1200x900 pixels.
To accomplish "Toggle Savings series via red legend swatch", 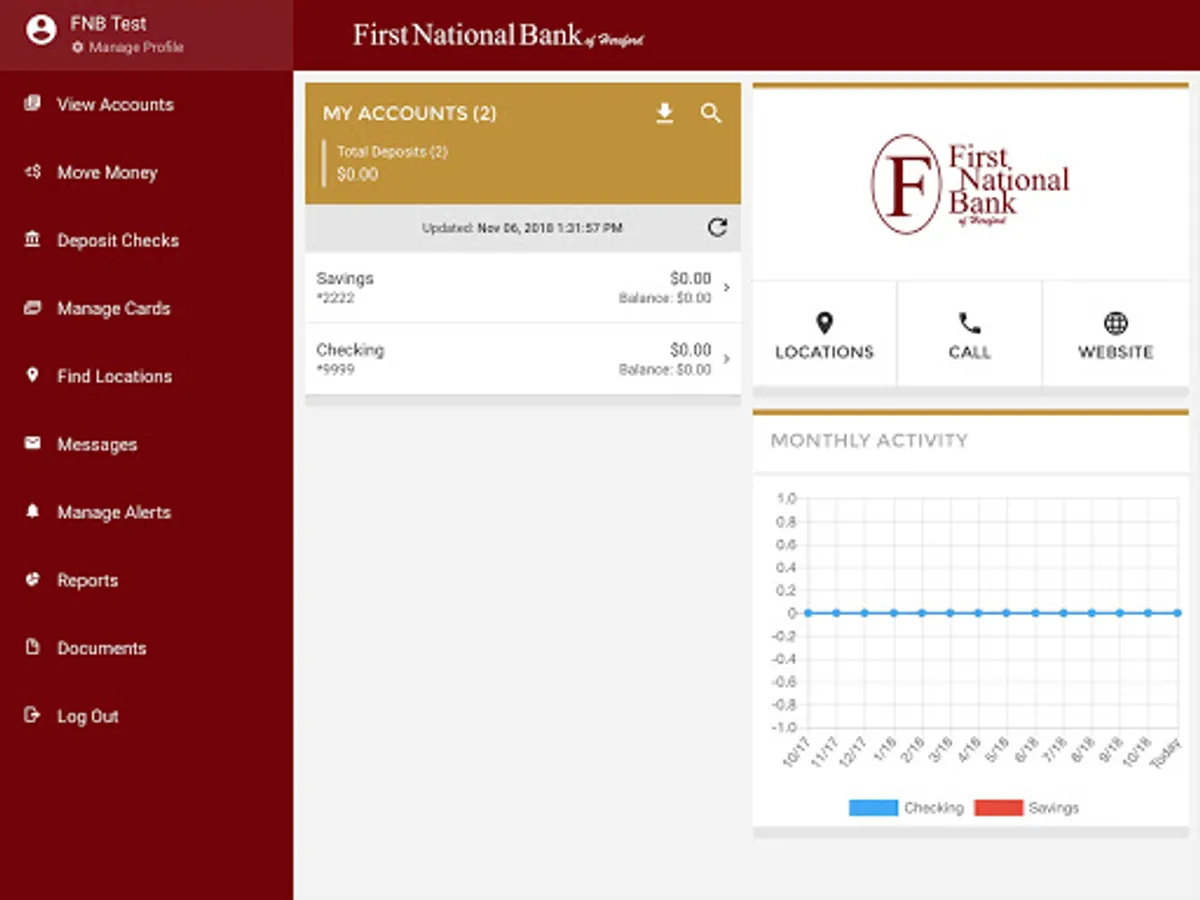I will coord(998,808).
